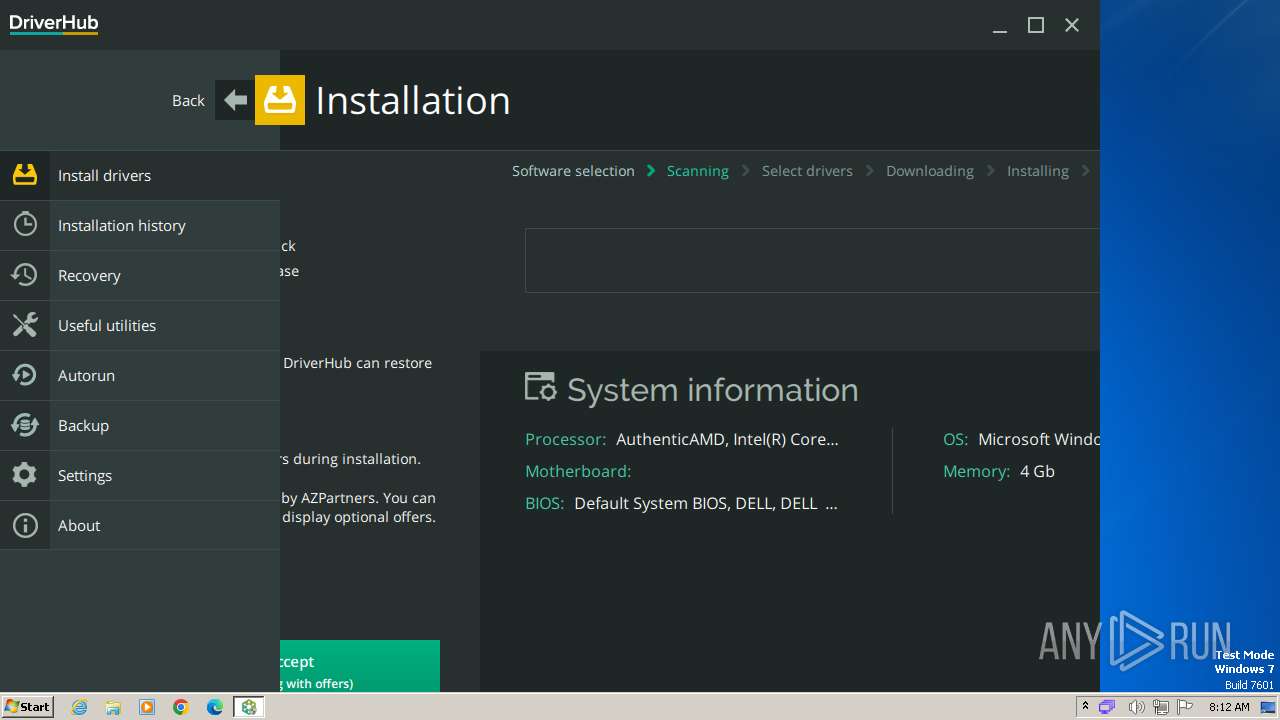Image resolution: width=1280 pixels, height=720 pixels.
Task: Click the green Accept button
Action: coord(360,666)
